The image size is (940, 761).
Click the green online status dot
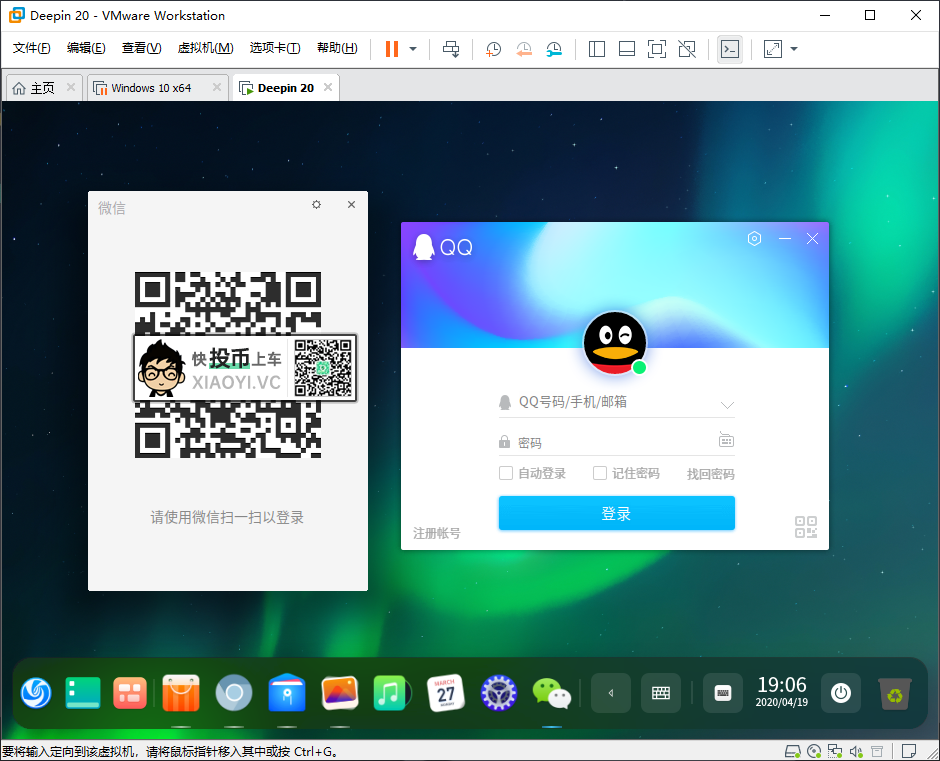coord(639,368)
